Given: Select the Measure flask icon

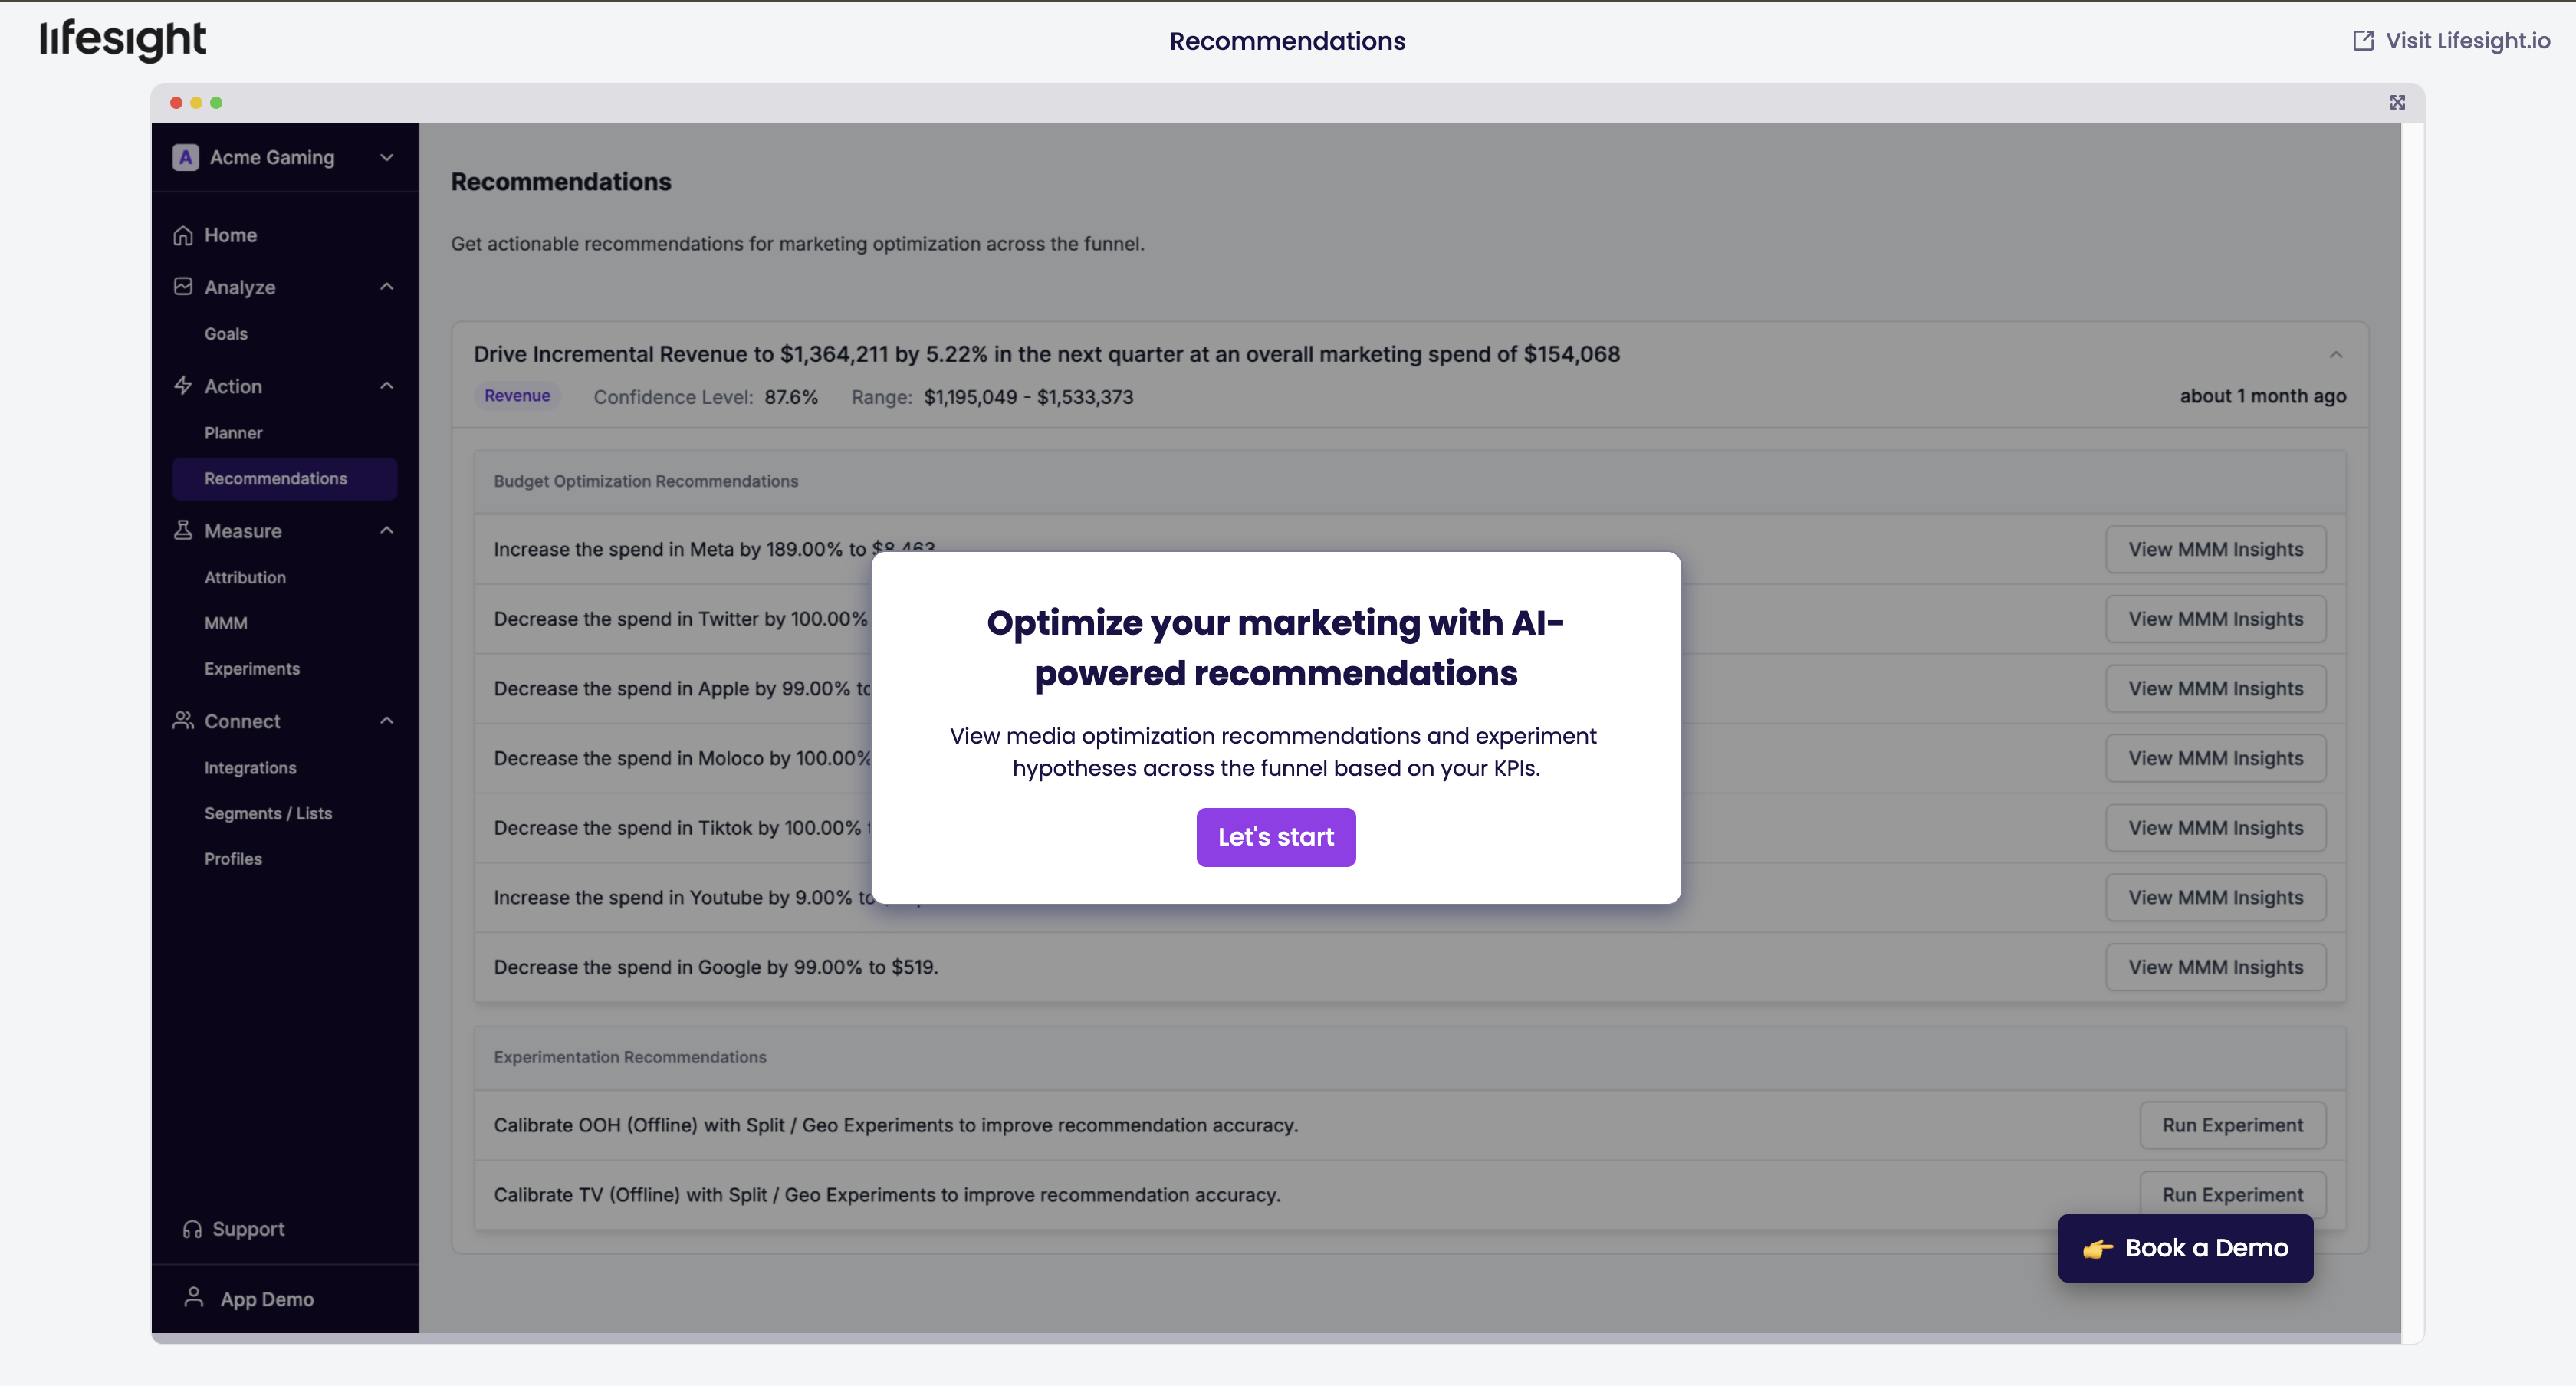Looking at the screenshot, I should [184, 530].
